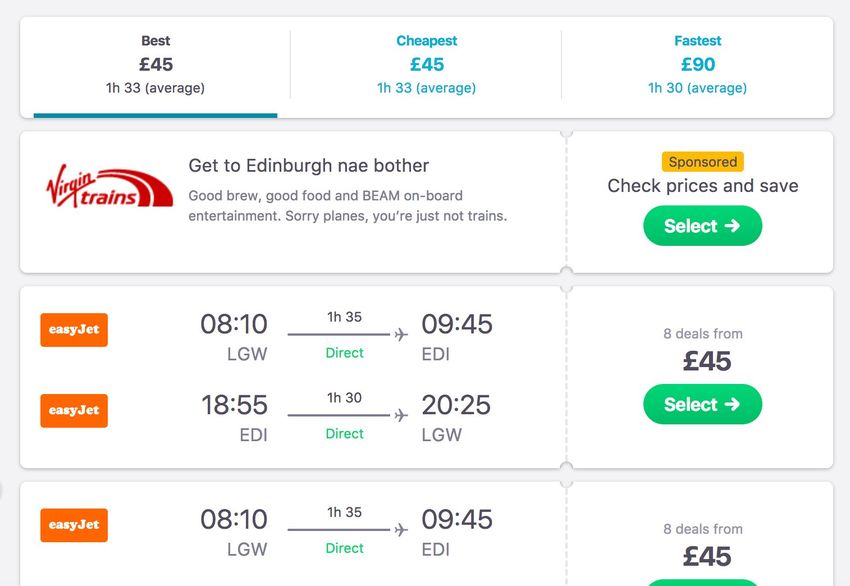The image size is (850, 586).
Task: Select the first easyJet £45 deal
Action: click(x=703, y=404)
